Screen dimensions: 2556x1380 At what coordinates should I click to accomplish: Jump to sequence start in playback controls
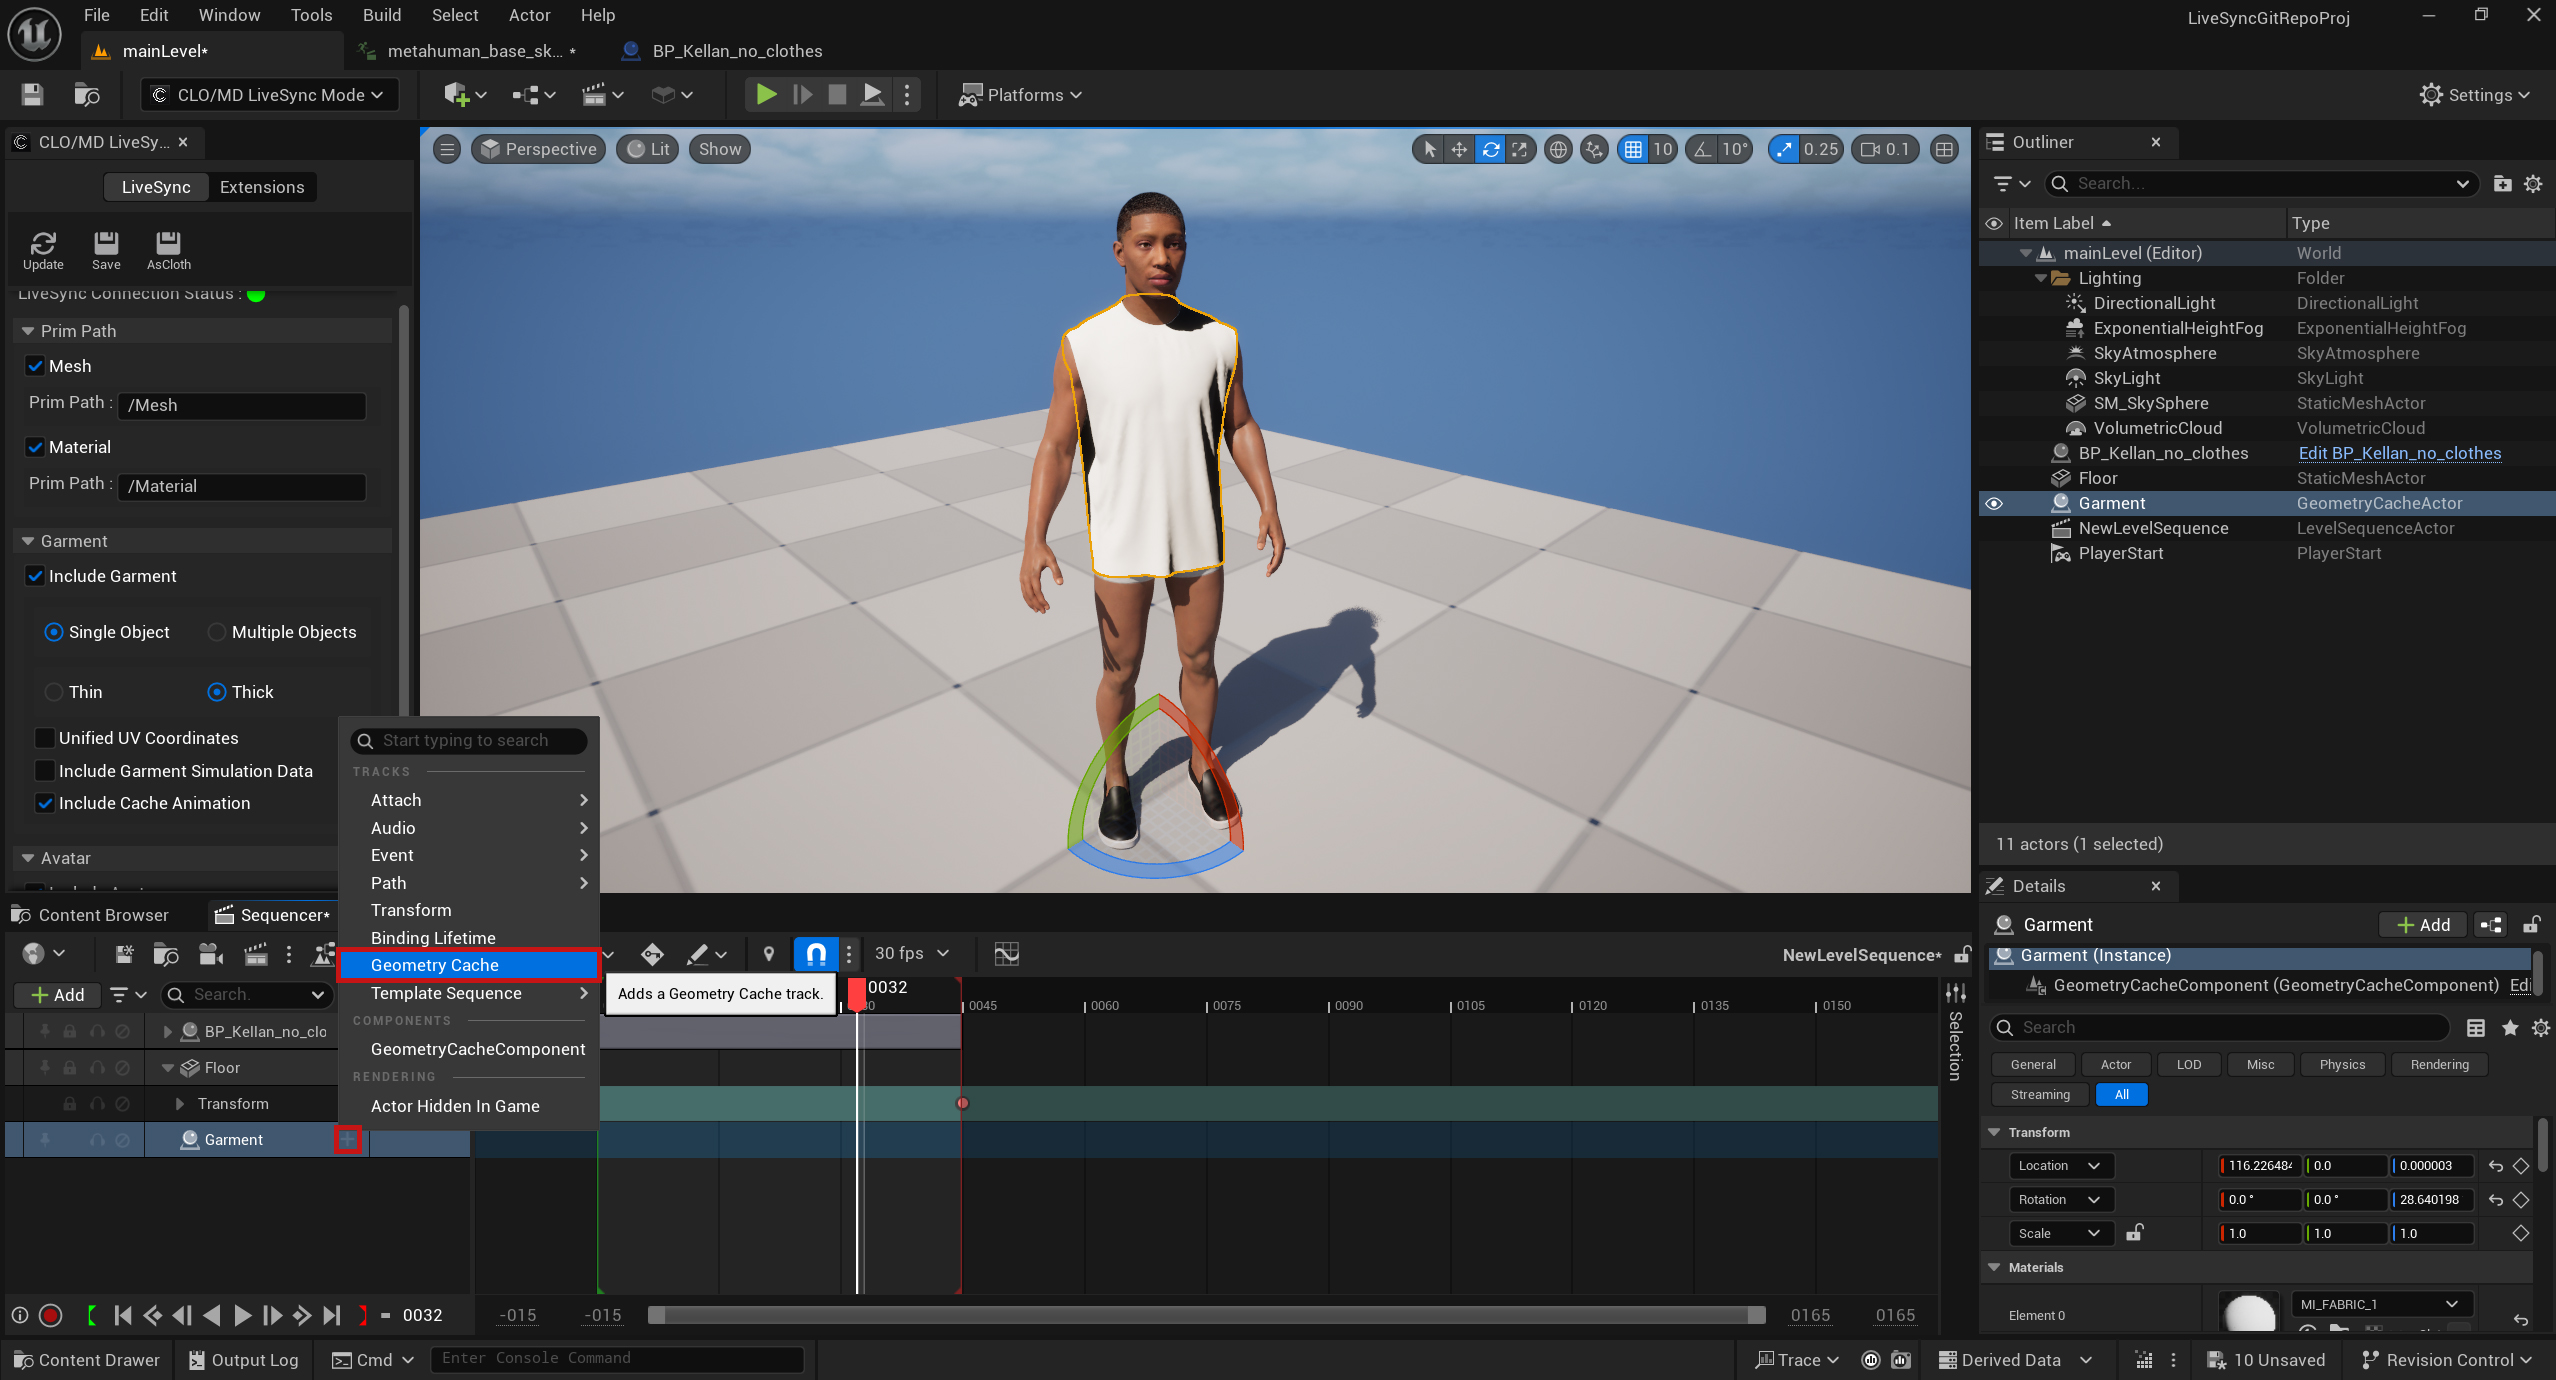coord(123,1316)
